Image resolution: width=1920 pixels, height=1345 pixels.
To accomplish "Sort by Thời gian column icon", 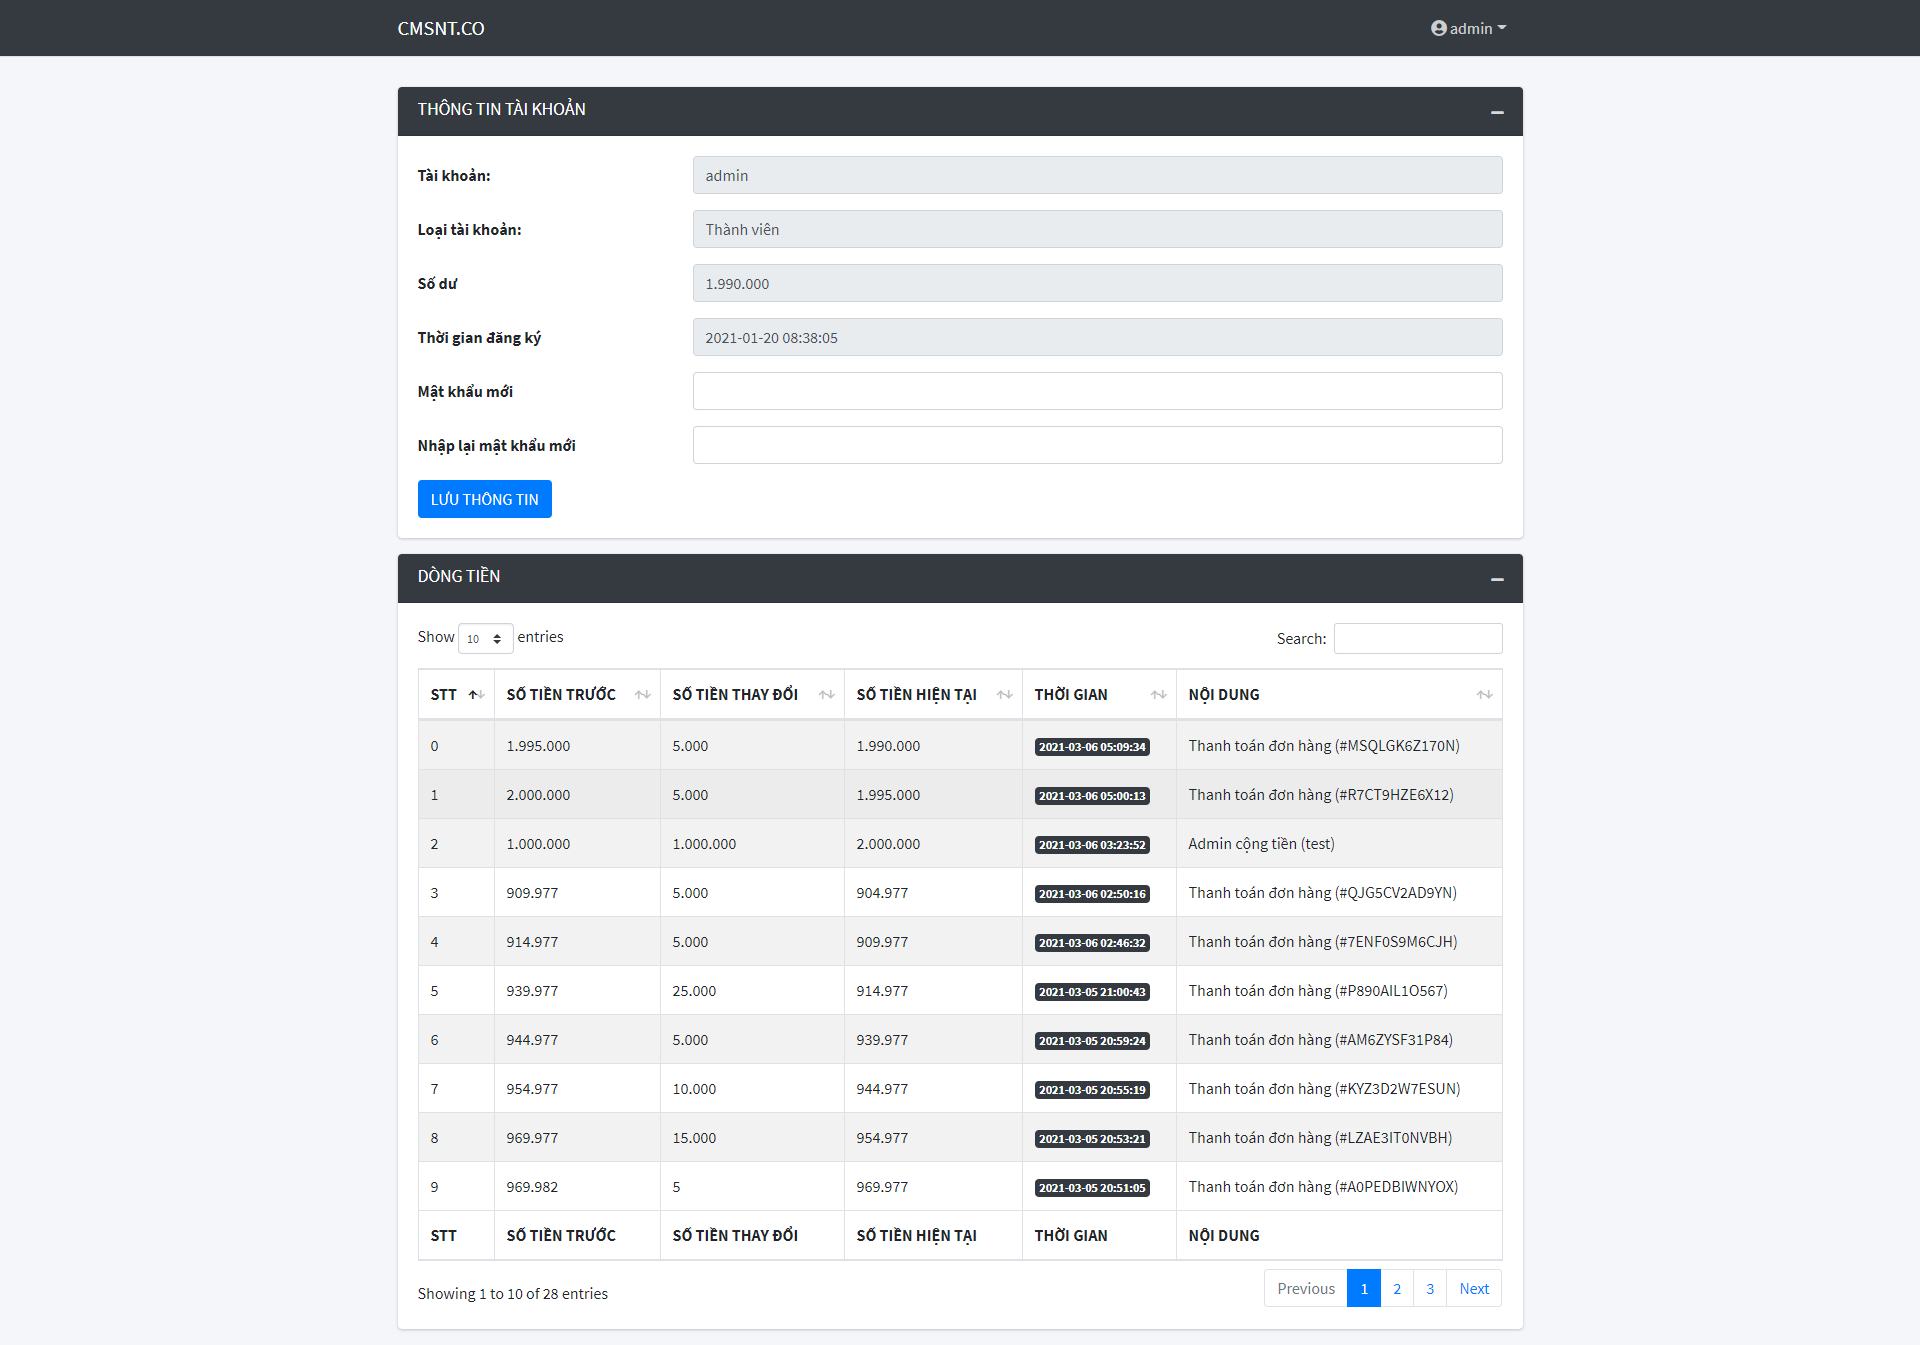I will tap(1158, 695).
